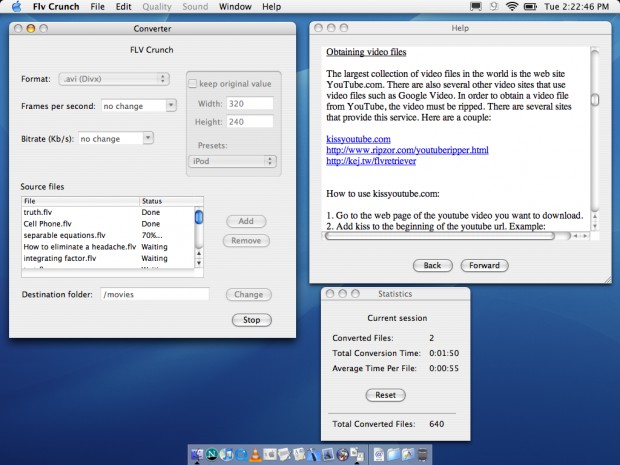Click the display status menu icon
Viewport: 620px width, 465px height.
pyautogui.click(x=476, y=6)
